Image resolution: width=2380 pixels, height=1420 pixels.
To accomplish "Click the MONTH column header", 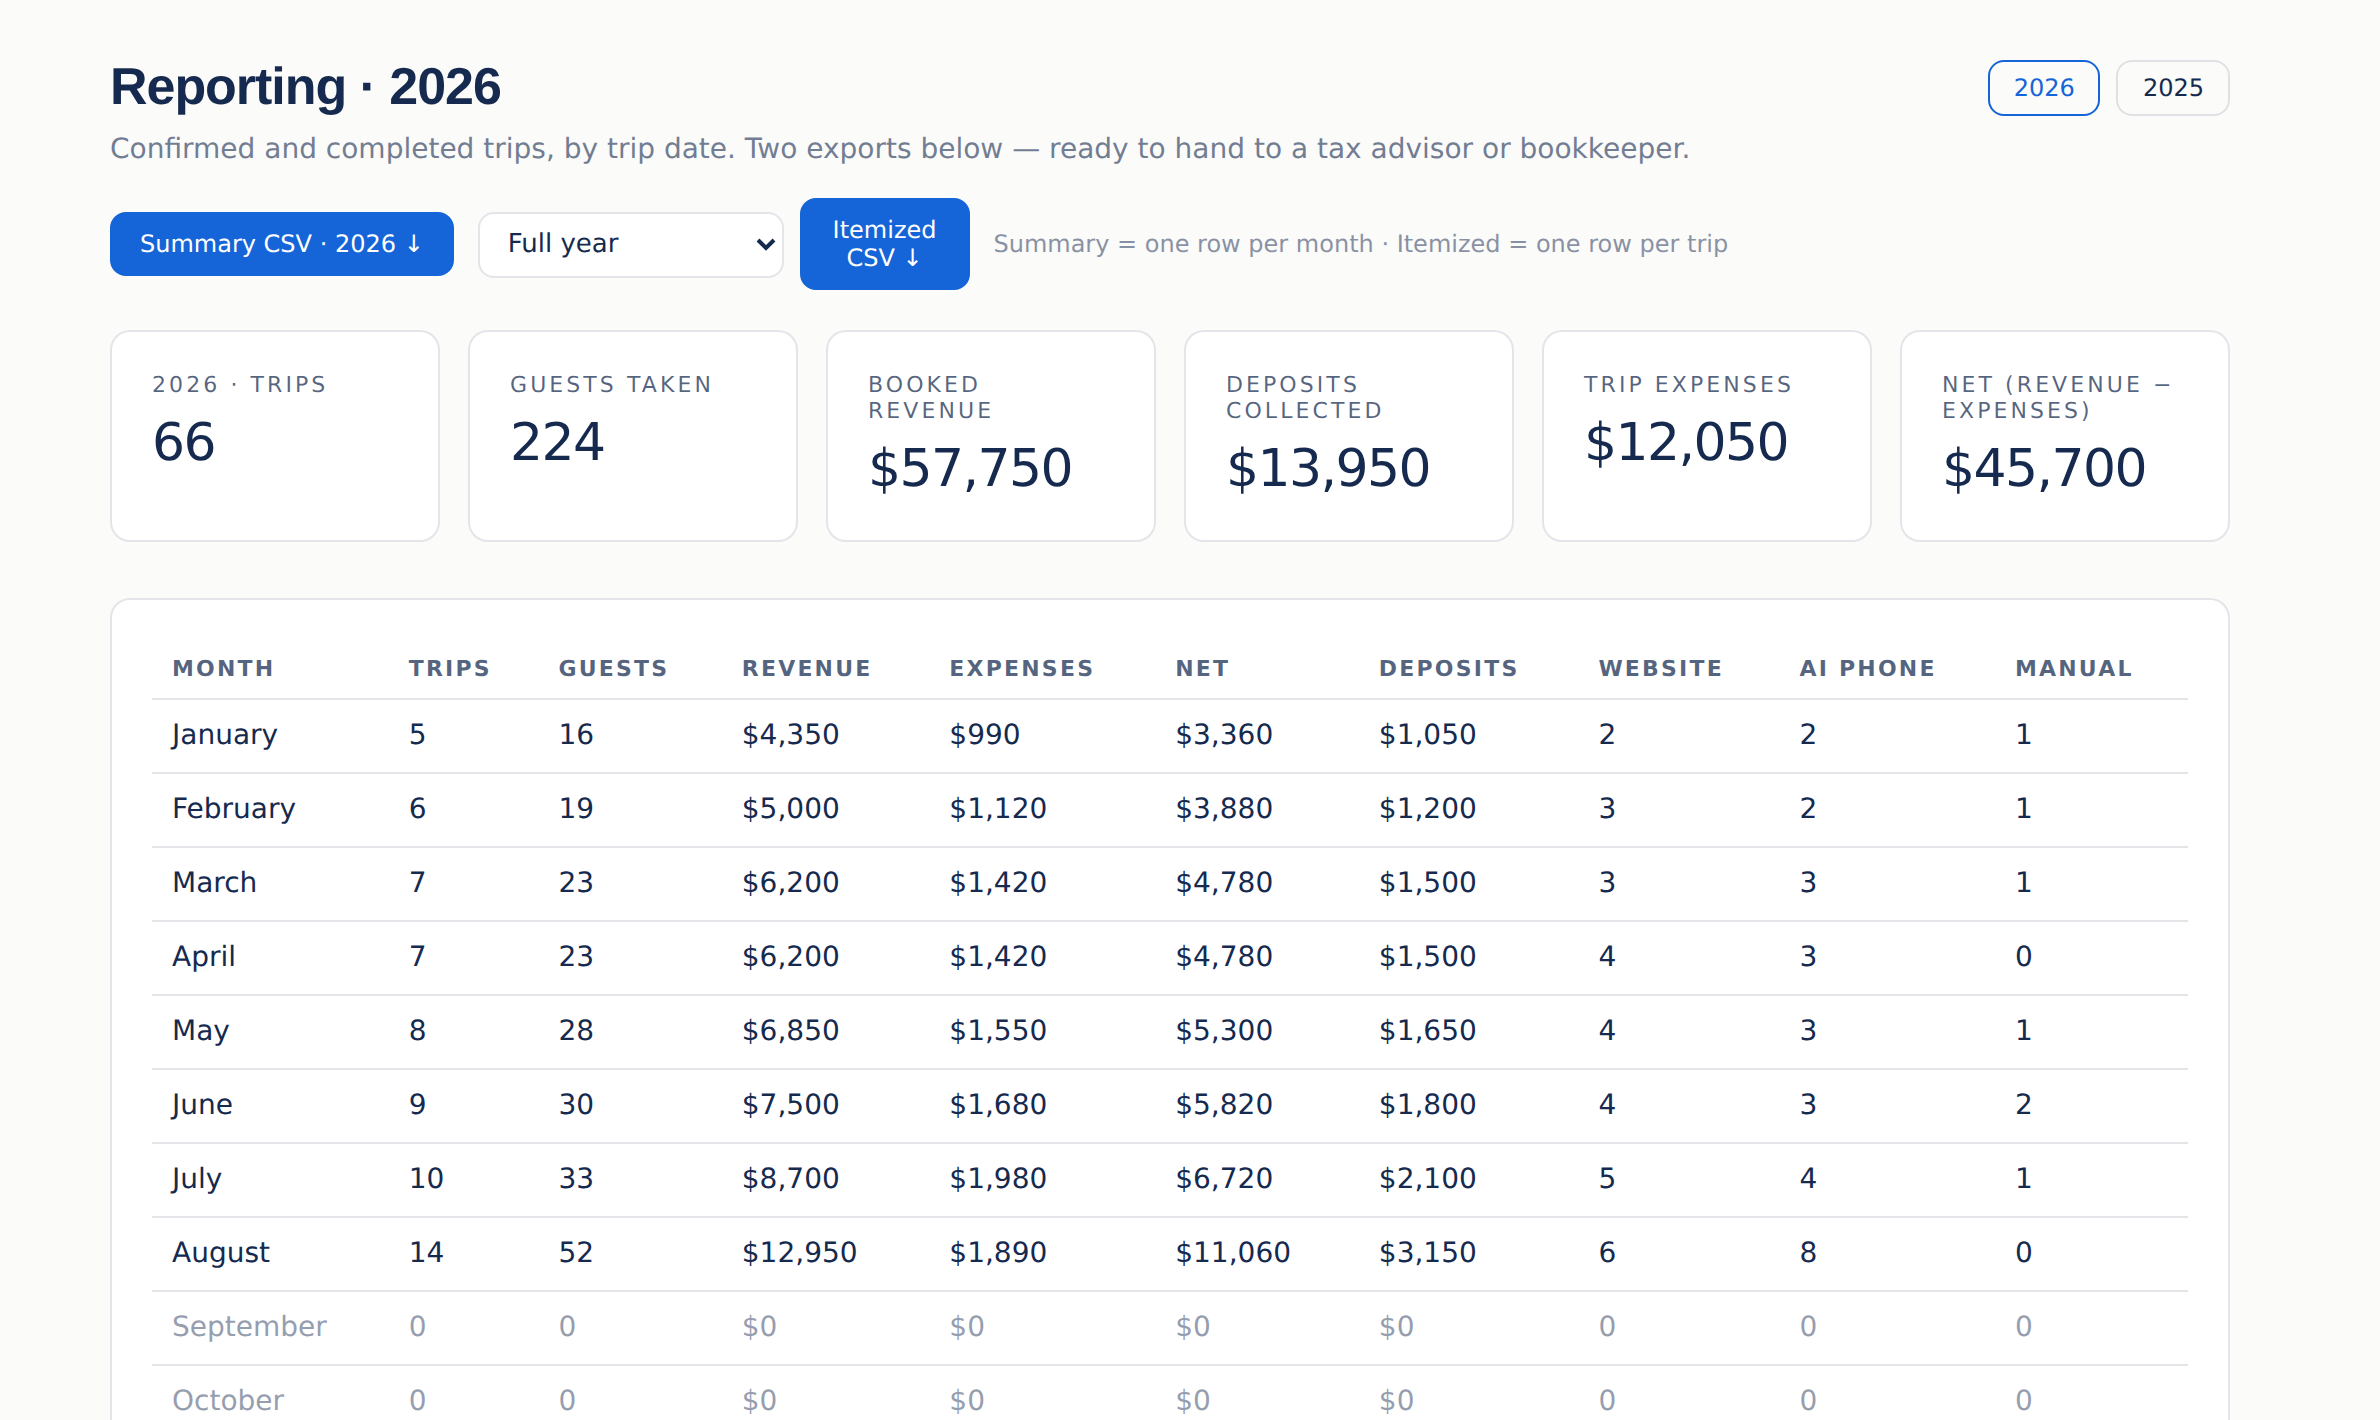I will coord(223,668).
